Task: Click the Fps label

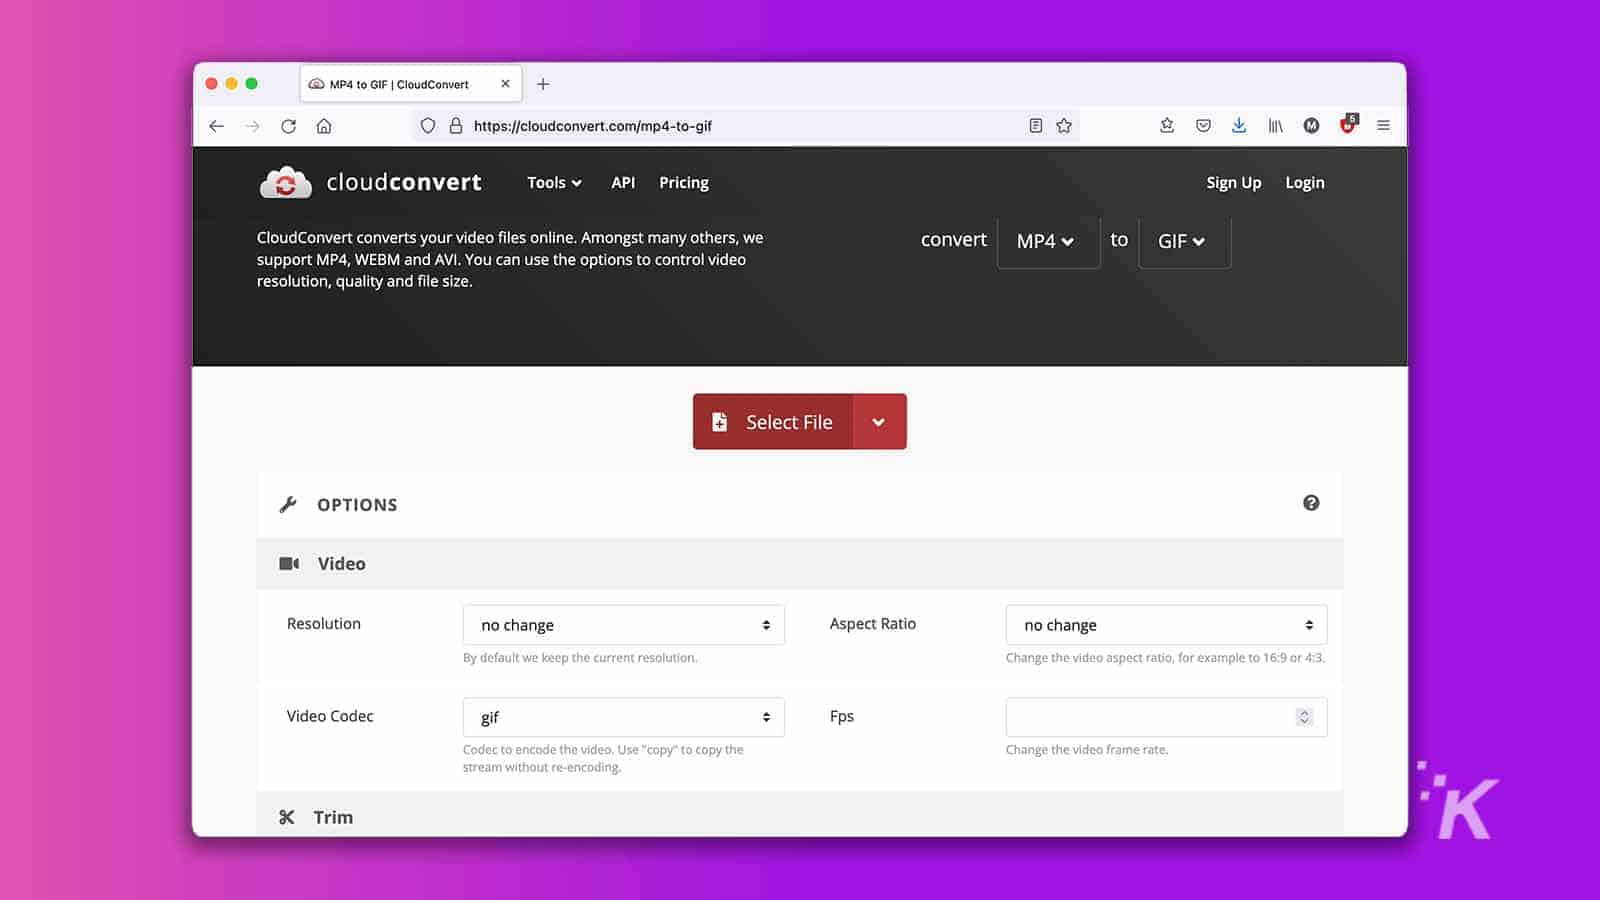Action: (842, 716)
